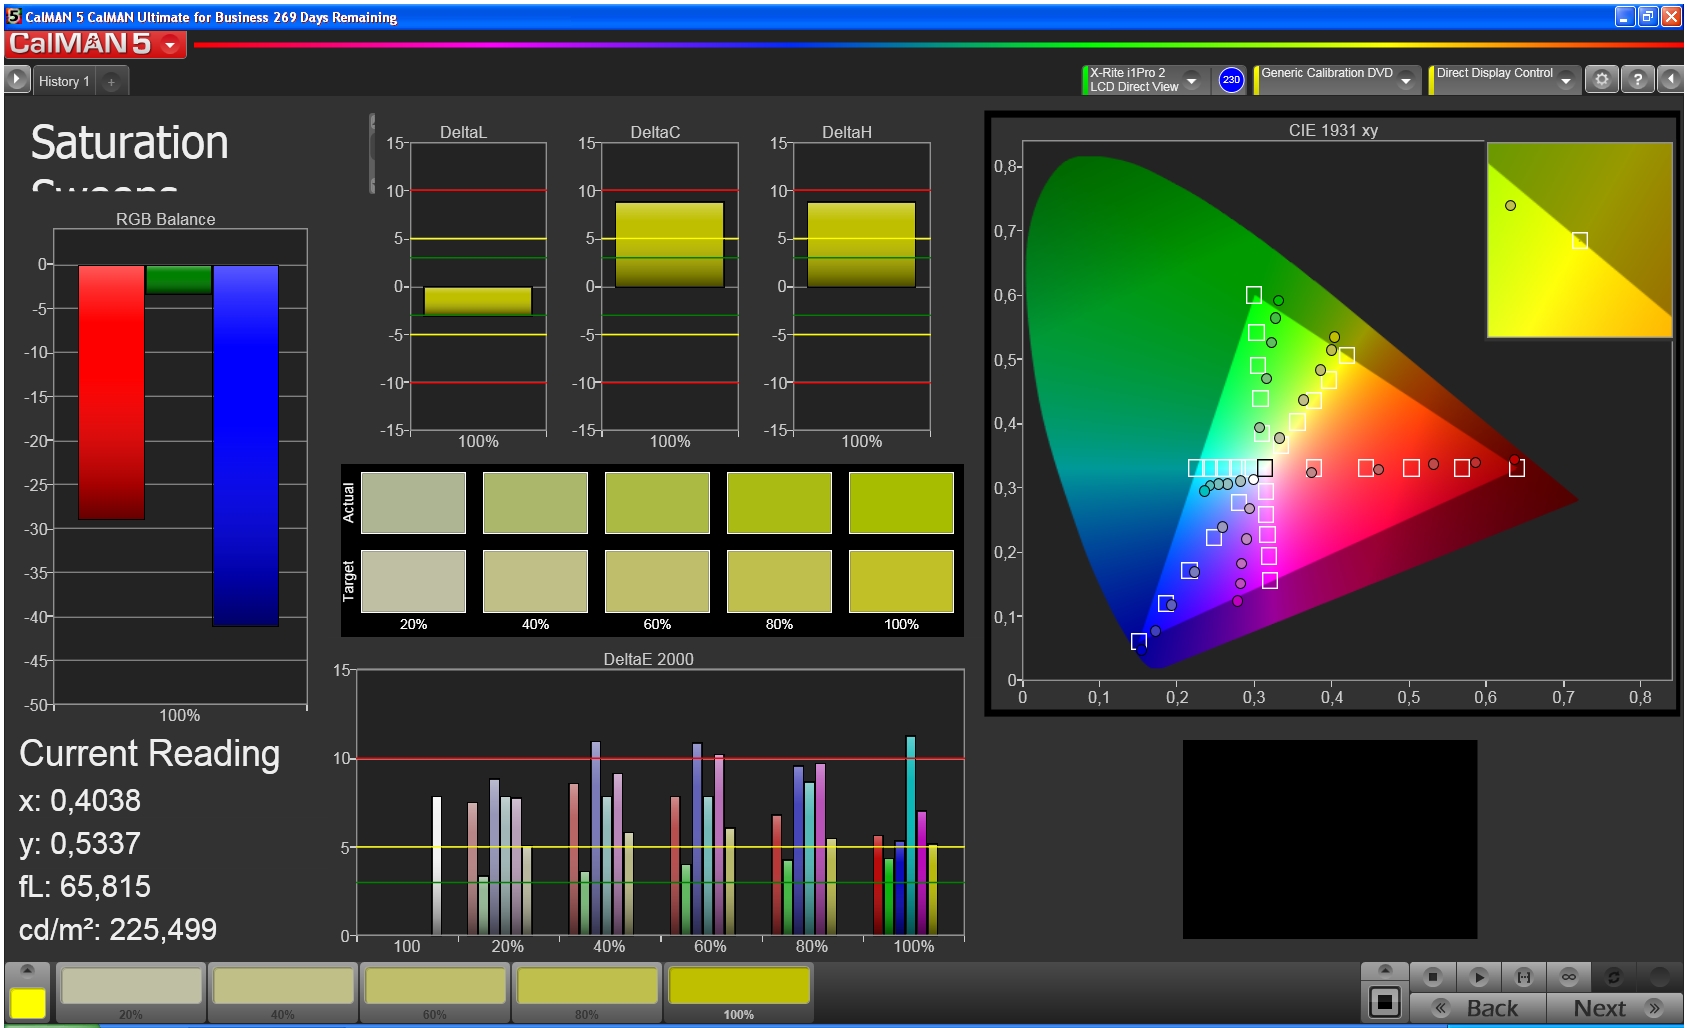Open help with the question mark icon
Viewport: 1688px width, 1028px height.
pyautogui.click(x=1637, y=80)
